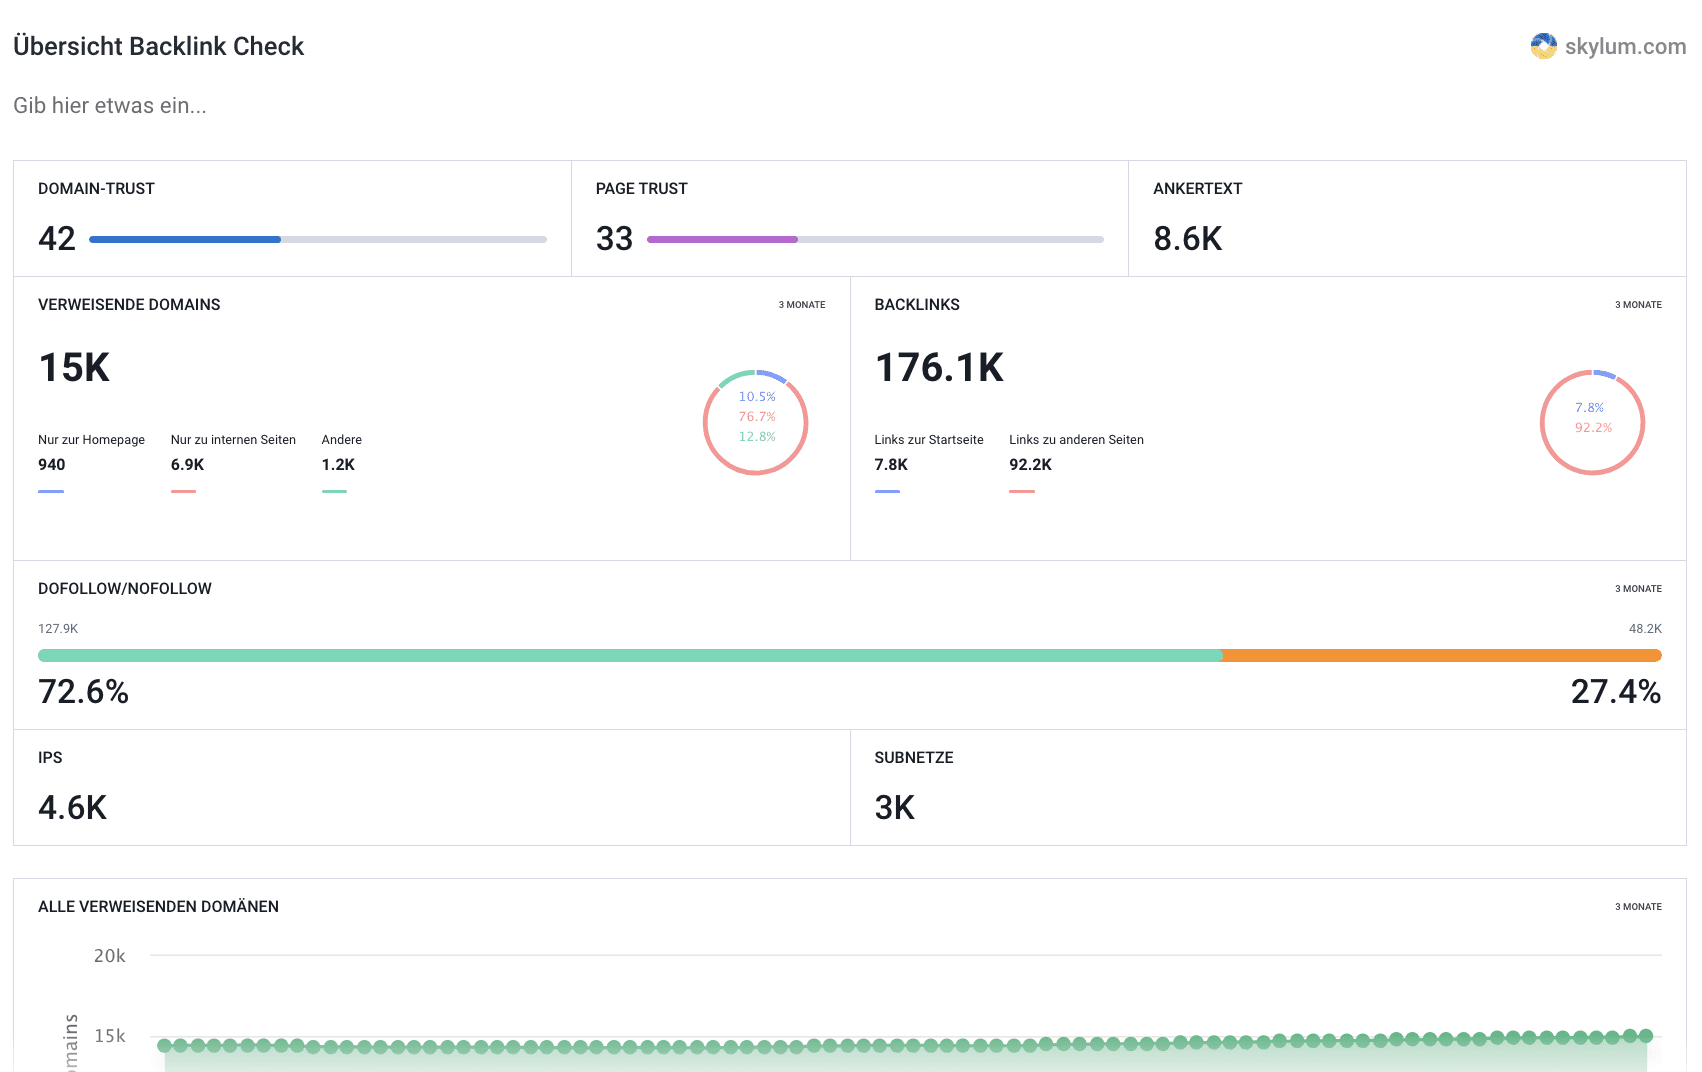Click the Nur zu internen Seiten value 6.9K
This screenshot has height=1072, width=1702.
[187, 465]
